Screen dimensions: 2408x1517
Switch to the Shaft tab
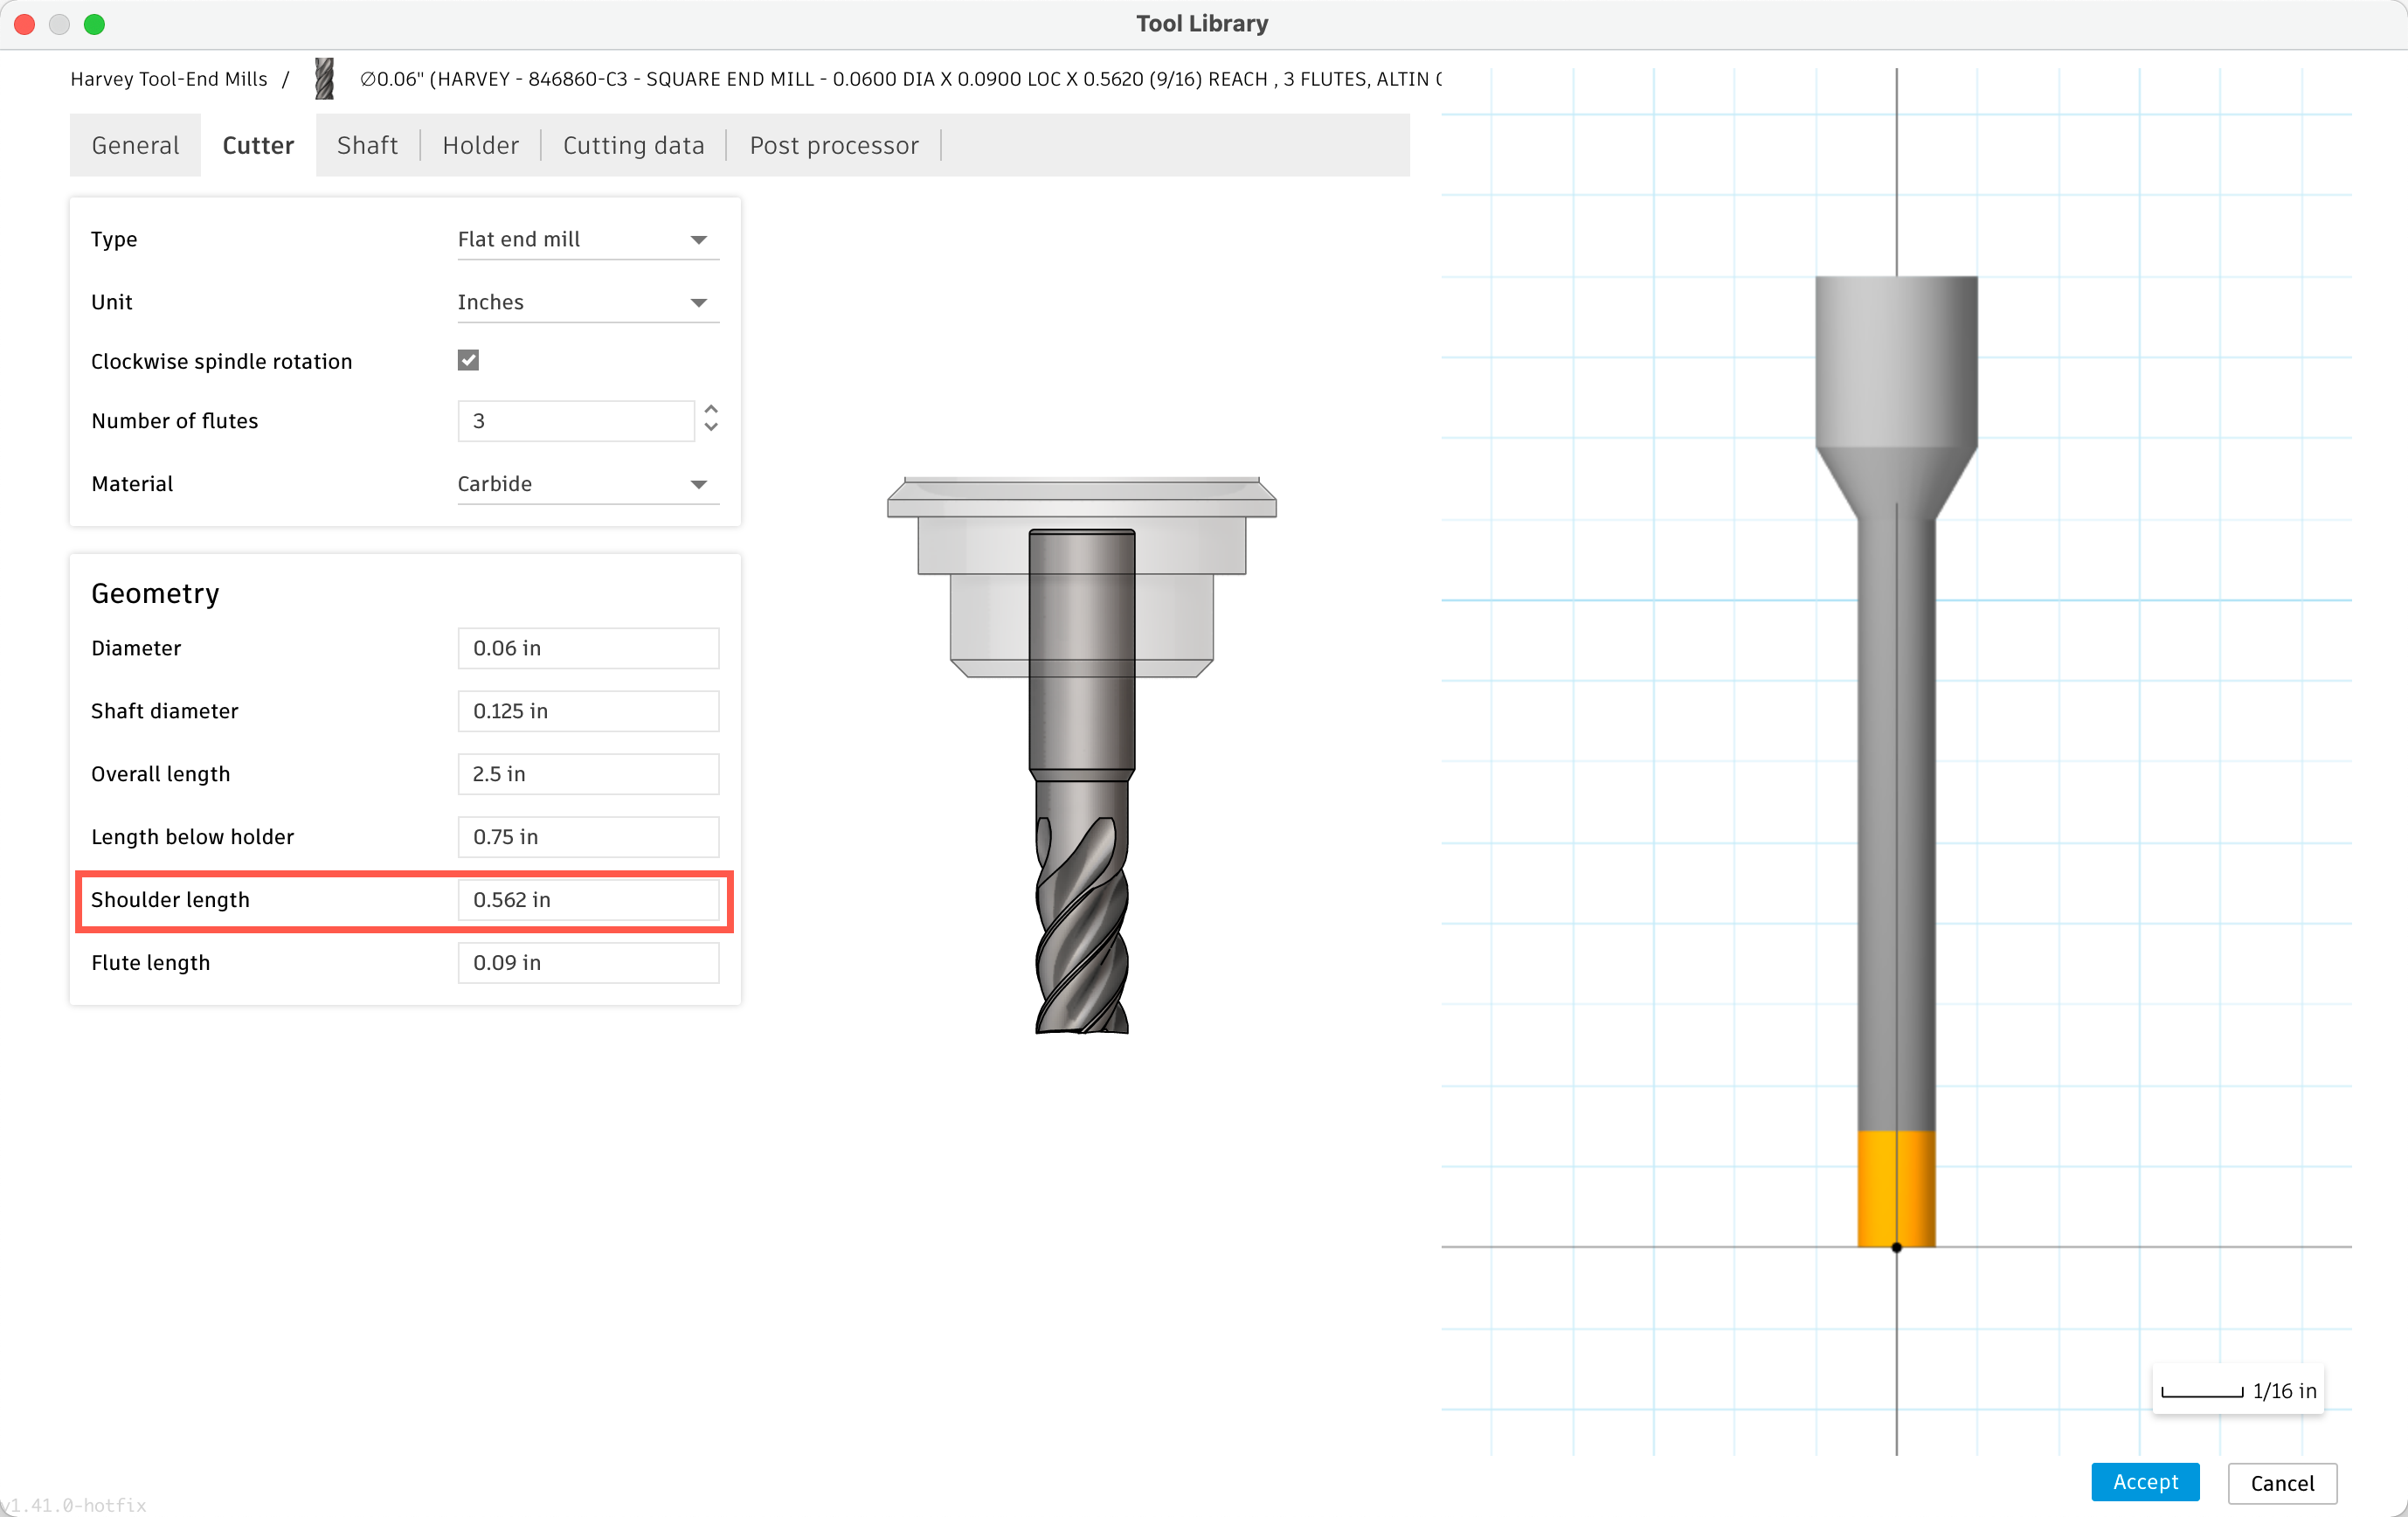(x=367, y=145)
